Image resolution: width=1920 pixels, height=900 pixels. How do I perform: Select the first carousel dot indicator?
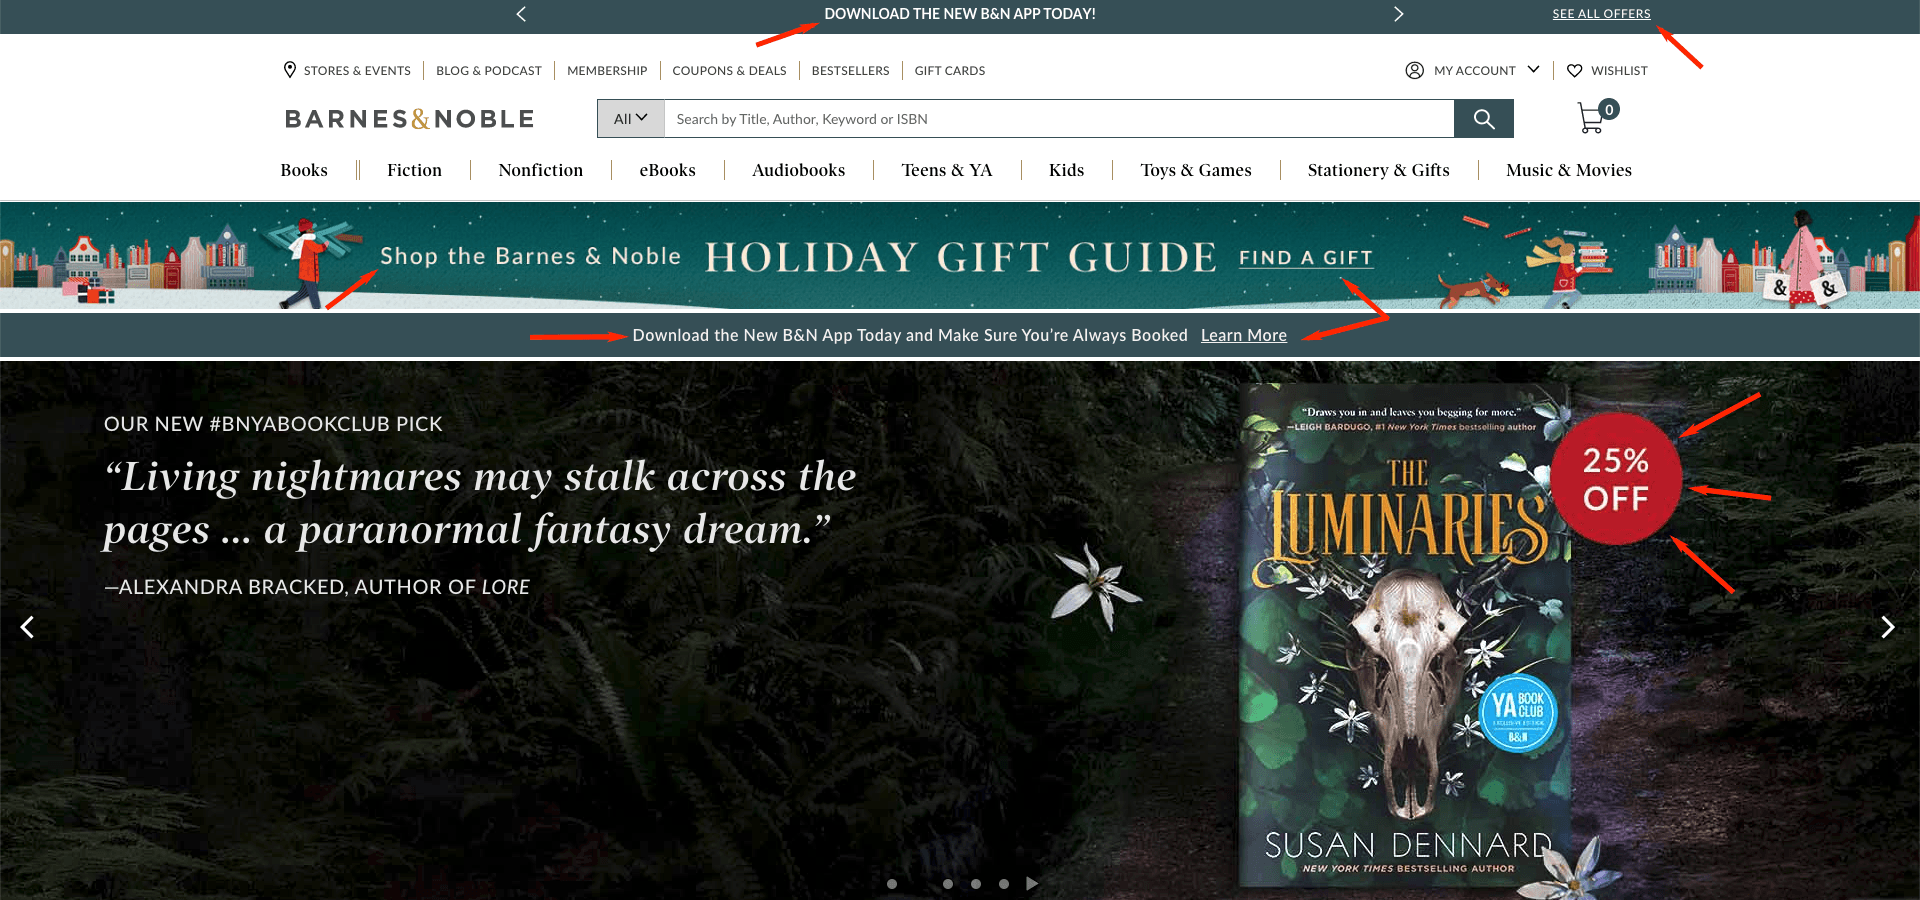point(892,884)
